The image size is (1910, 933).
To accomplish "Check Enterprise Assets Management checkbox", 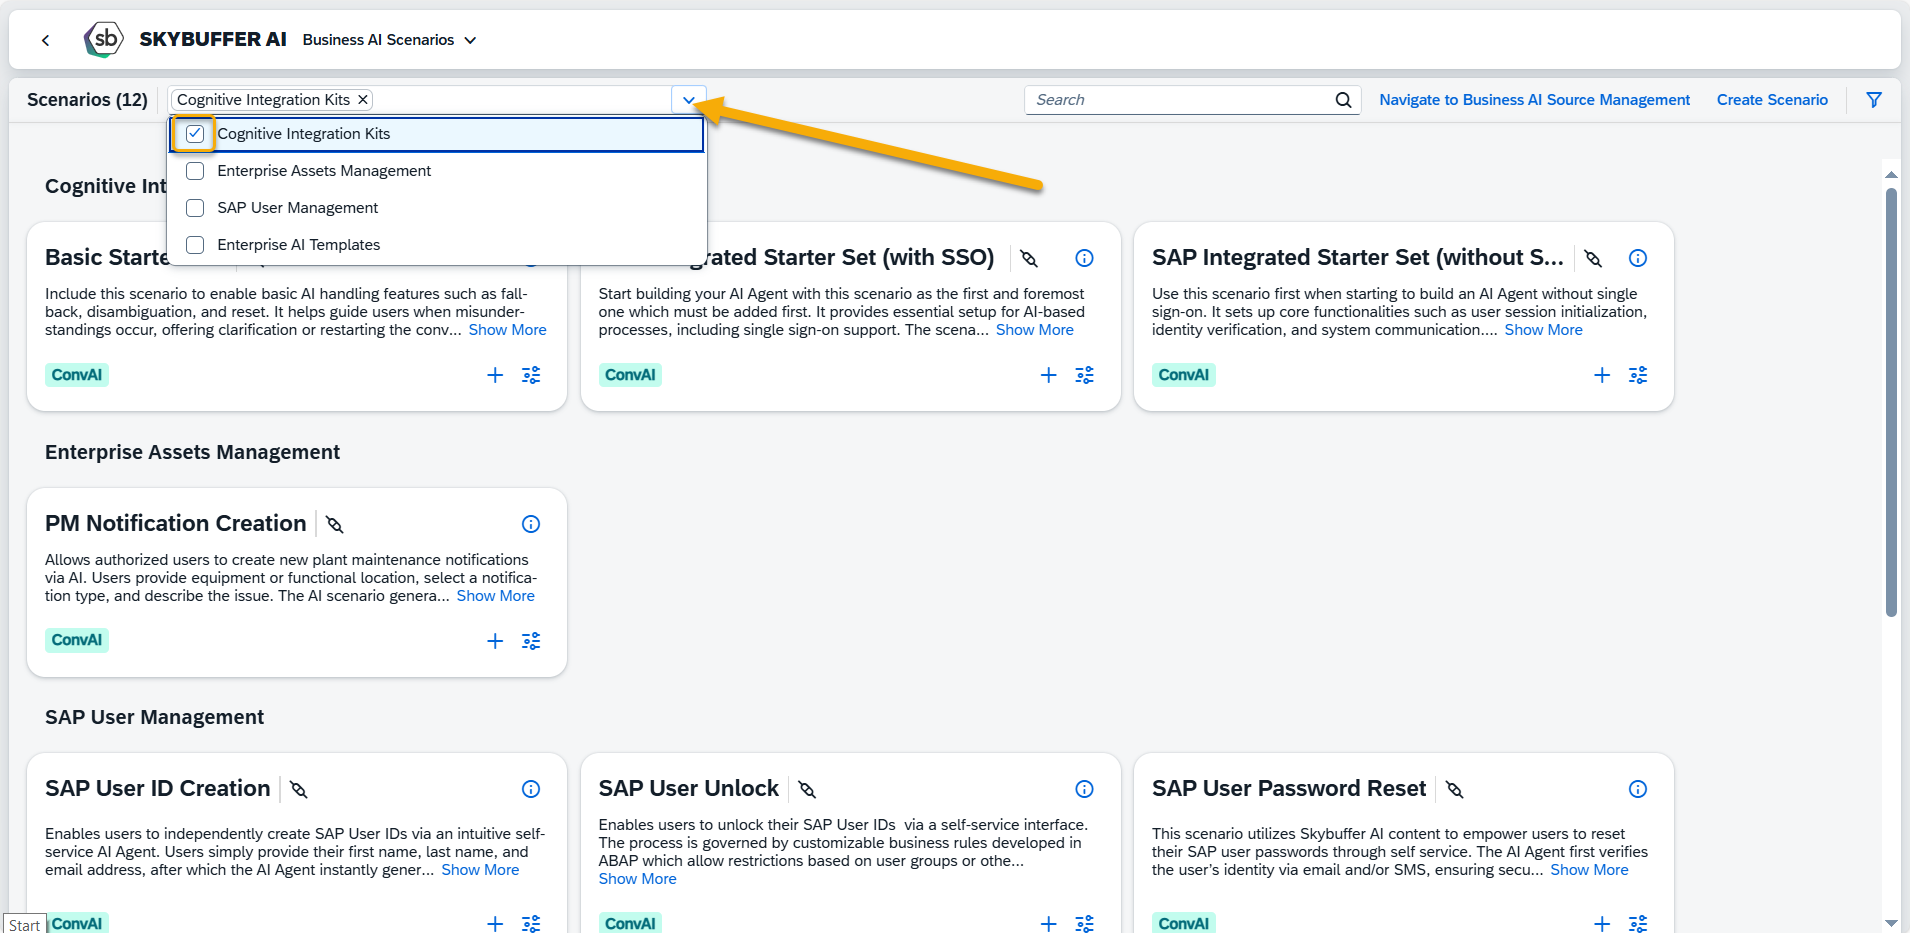I will (x=195, y=171).
